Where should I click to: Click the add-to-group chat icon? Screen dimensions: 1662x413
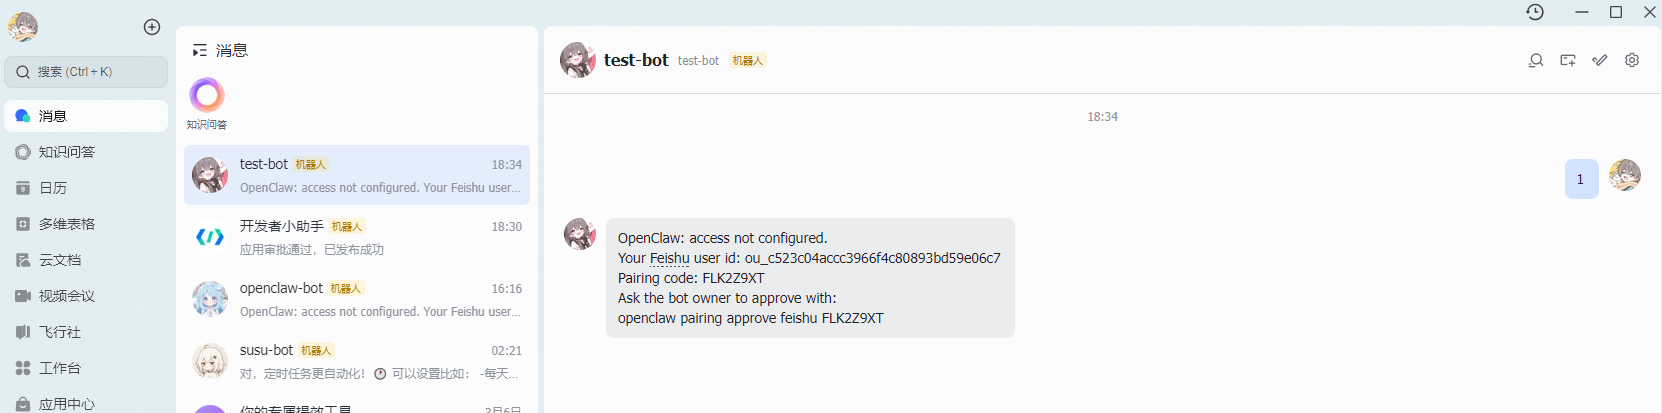[1568, 60]
